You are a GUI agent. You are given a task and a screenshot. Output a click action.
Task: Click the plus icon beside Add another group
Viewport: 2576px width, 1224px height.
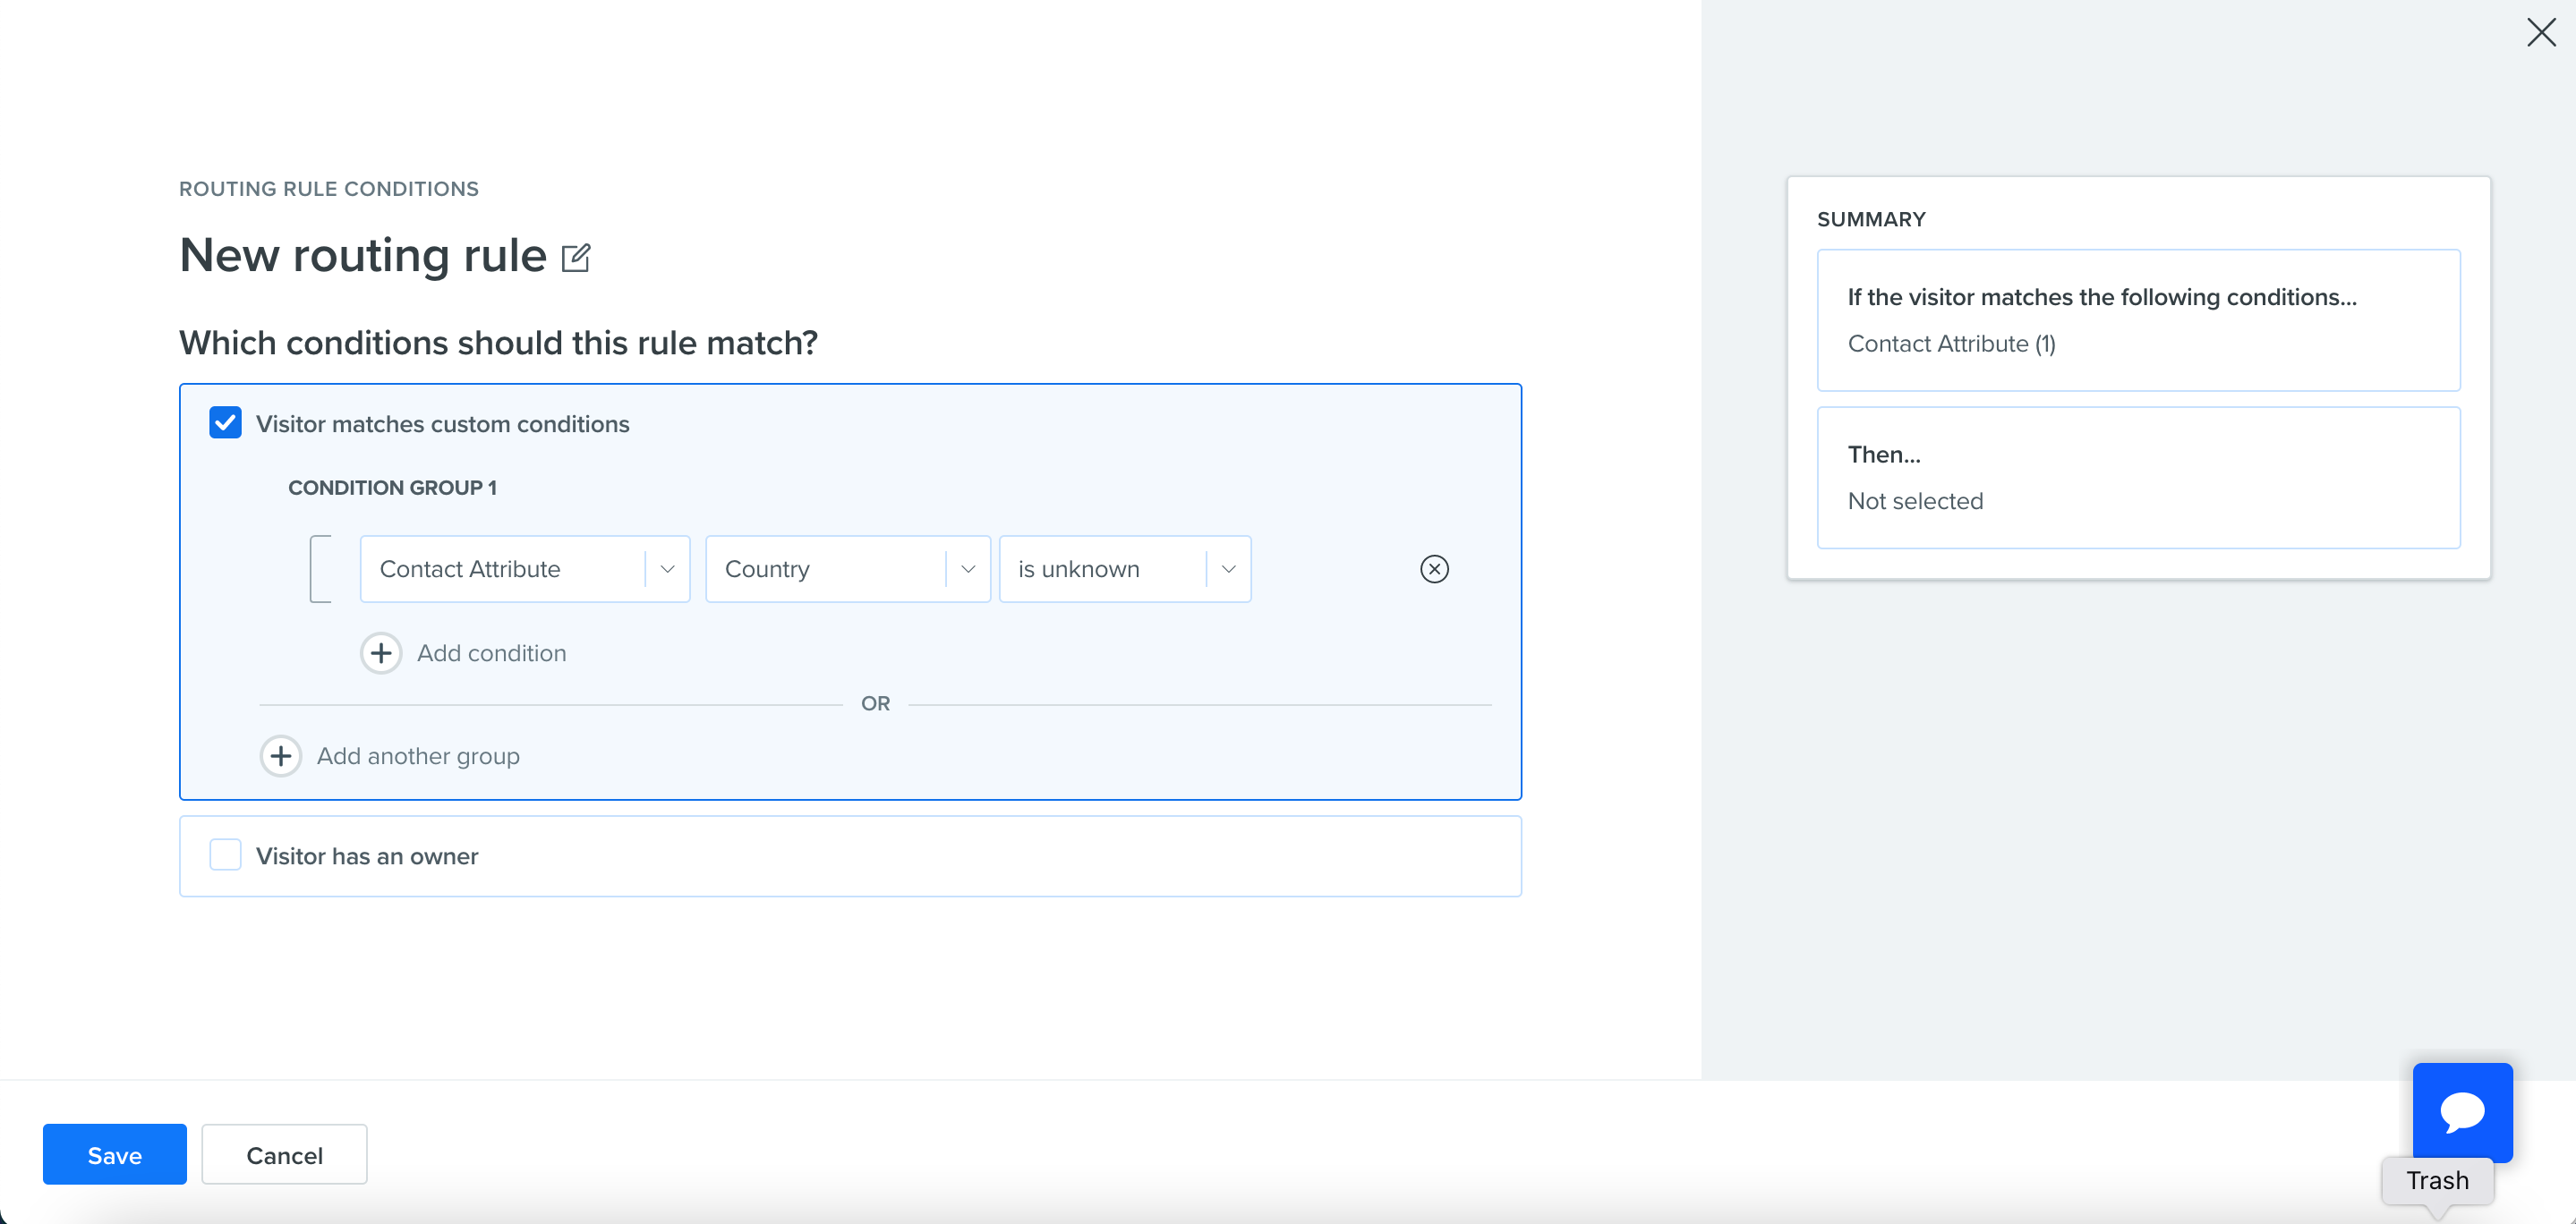[x=281, y=756]
